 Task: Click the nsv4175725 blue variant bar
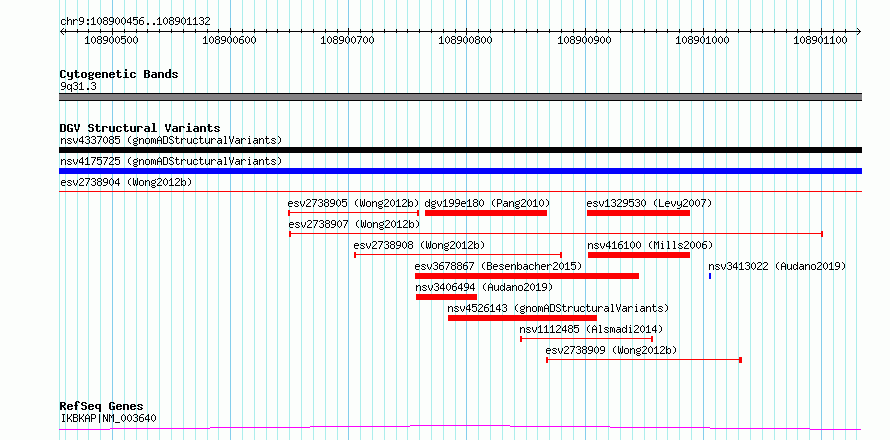pos(460,171)
